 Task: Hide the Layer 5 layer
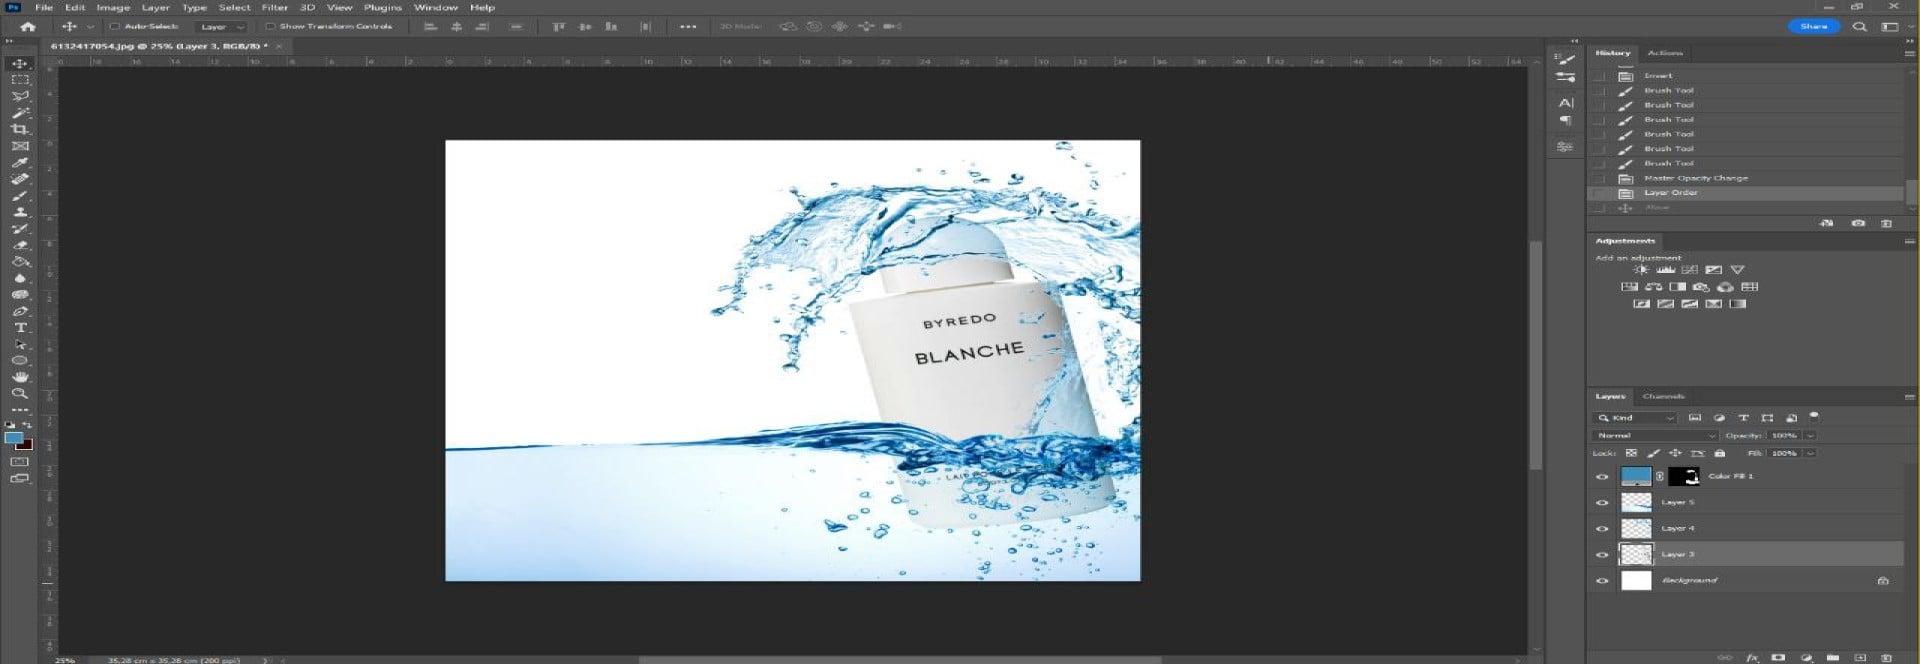tap(1602, 503)
